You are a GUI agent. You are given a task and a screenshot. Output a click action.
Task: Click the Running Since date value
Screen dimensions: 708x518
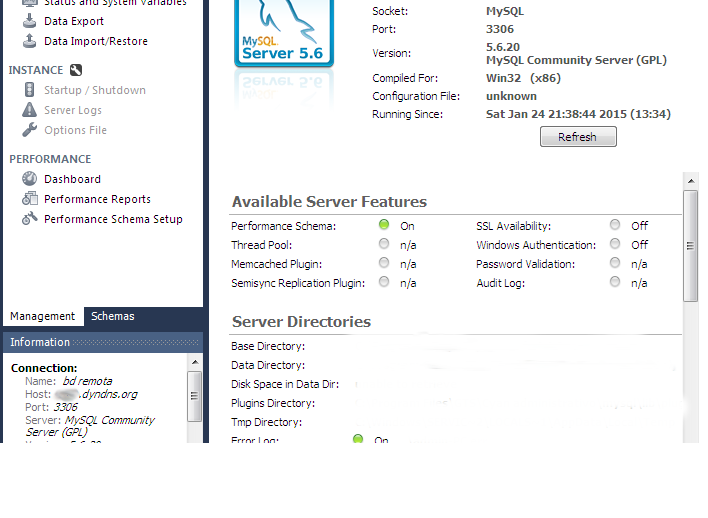(x=578, y=114)
